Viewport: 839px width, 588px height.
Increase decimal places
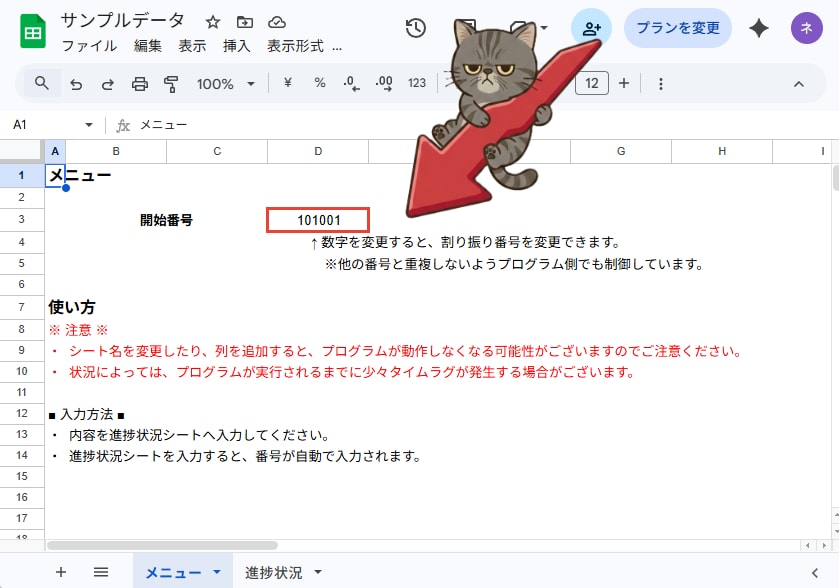[x=384, y=83]
